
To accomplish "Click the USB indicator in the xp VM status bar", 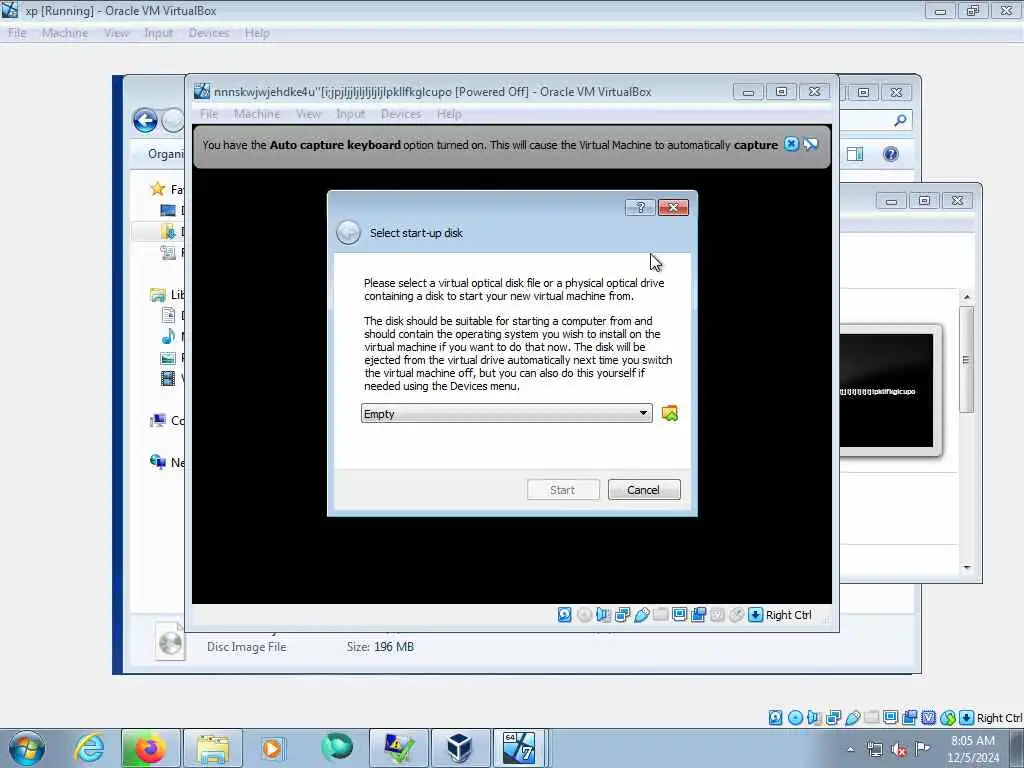I will pos(852,718).
